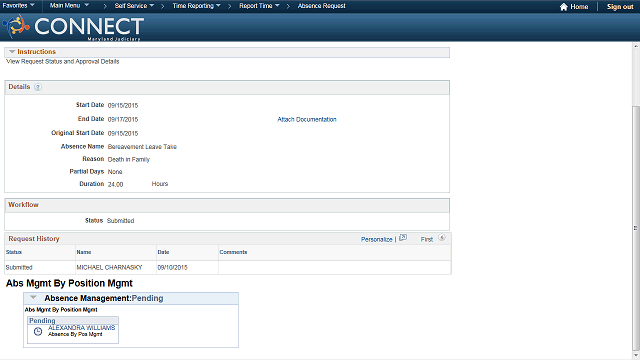Click the End Date value 09/17/2015
The height and width of the screenshot is (360, 640).
[123, 119]
